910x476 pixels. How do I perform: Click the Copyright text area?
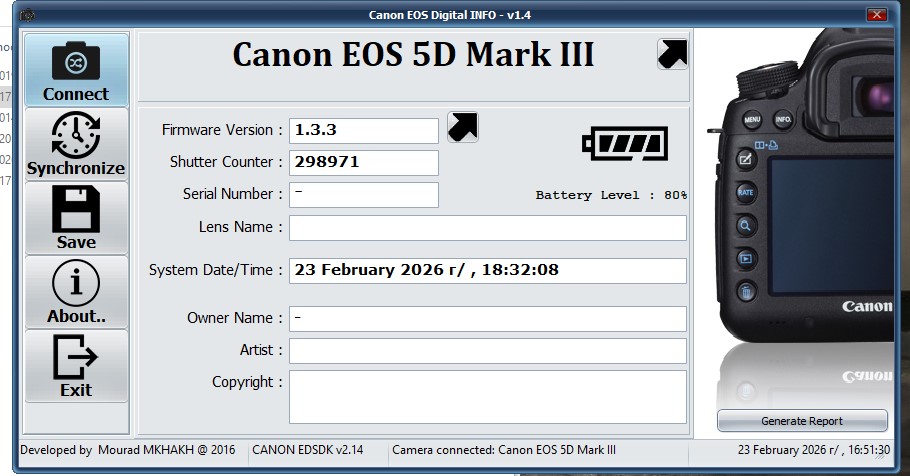[488, 396]
